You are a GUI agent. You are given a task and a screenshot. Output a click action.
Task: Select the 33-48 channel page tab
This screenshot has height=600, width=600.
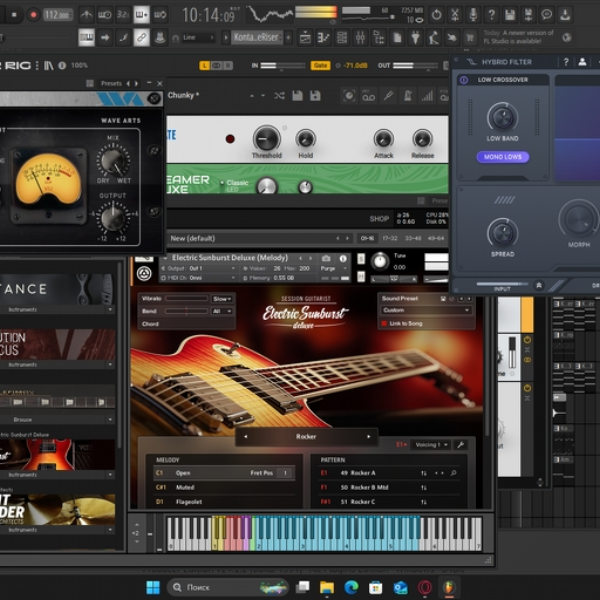(x=413, y=238)
